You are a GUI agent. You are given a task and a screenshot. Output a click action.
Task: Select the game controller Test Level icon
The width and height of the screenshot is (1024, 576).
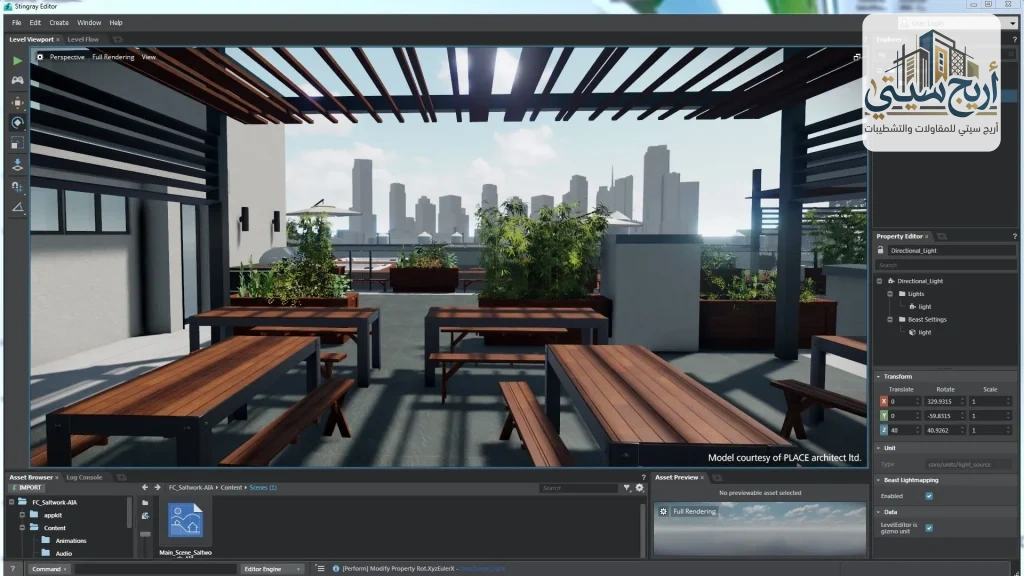tap(16, 80)
